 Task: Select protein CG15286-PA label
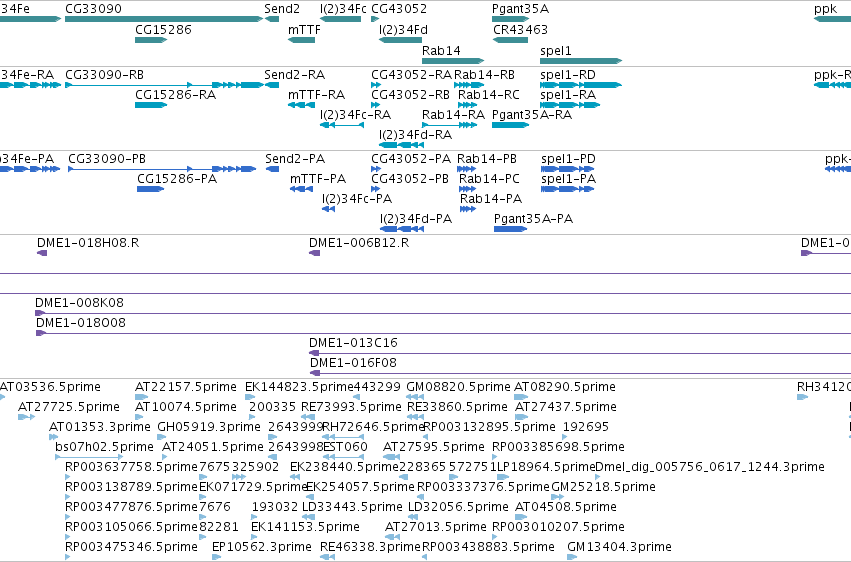(177, 178)
